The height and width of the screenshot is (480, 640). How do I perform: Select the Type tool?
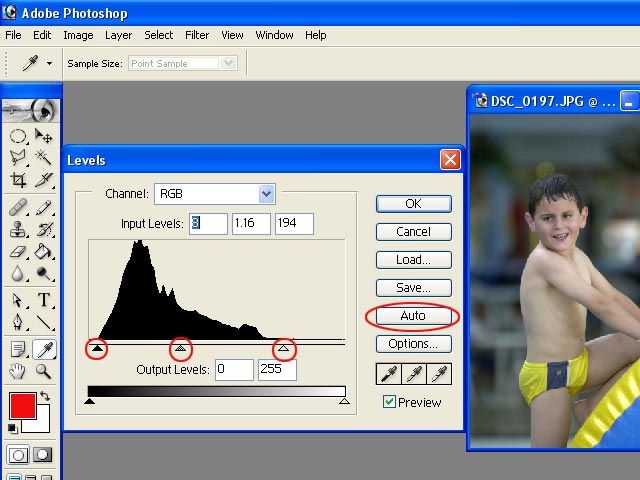(43, 300)
